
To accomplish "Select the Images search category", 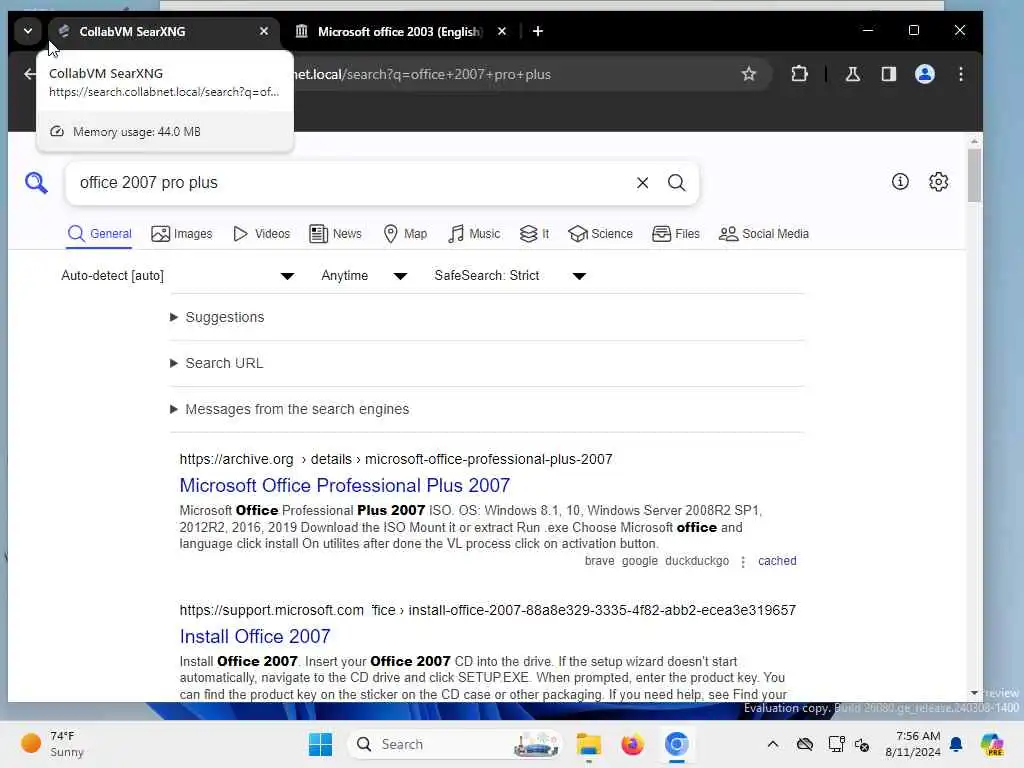I will point(182,234).
